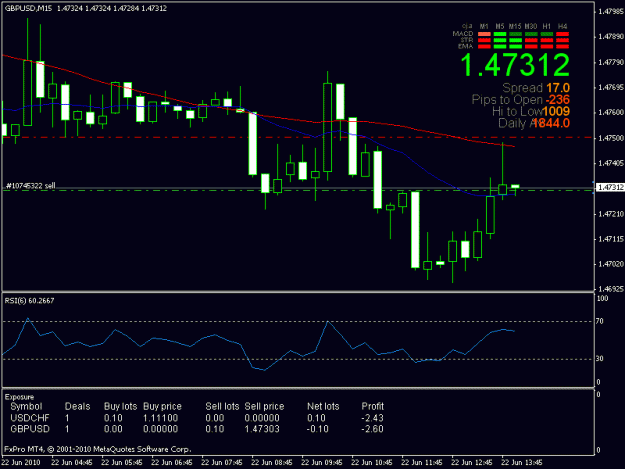Click the 1.47790 price scale label

pyautogui.click(x=611, y=63)
